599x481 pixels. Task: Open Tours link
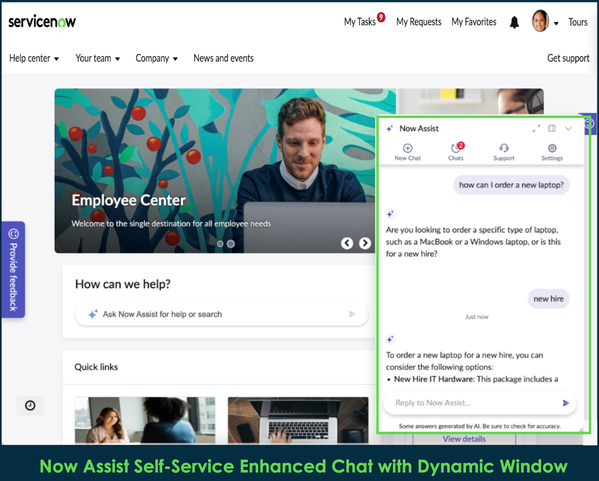[x=578, y=22]
